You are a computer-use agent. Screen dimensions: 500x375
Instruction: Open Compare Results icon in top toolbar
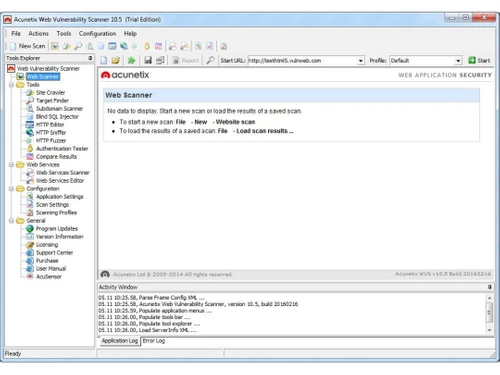pos(158,46)
